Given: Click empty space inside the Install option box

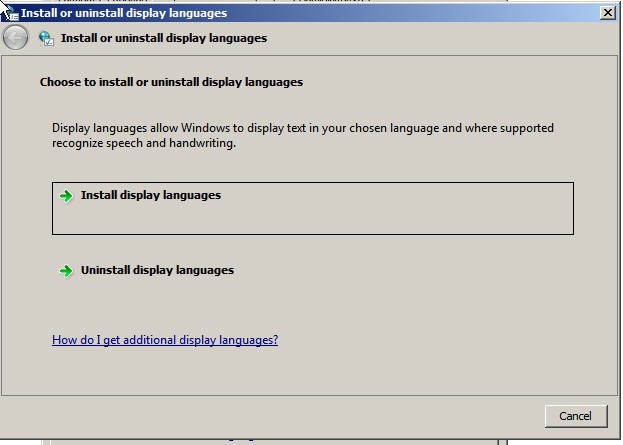Looking at the screenshot, I should (x=400, y=215).
